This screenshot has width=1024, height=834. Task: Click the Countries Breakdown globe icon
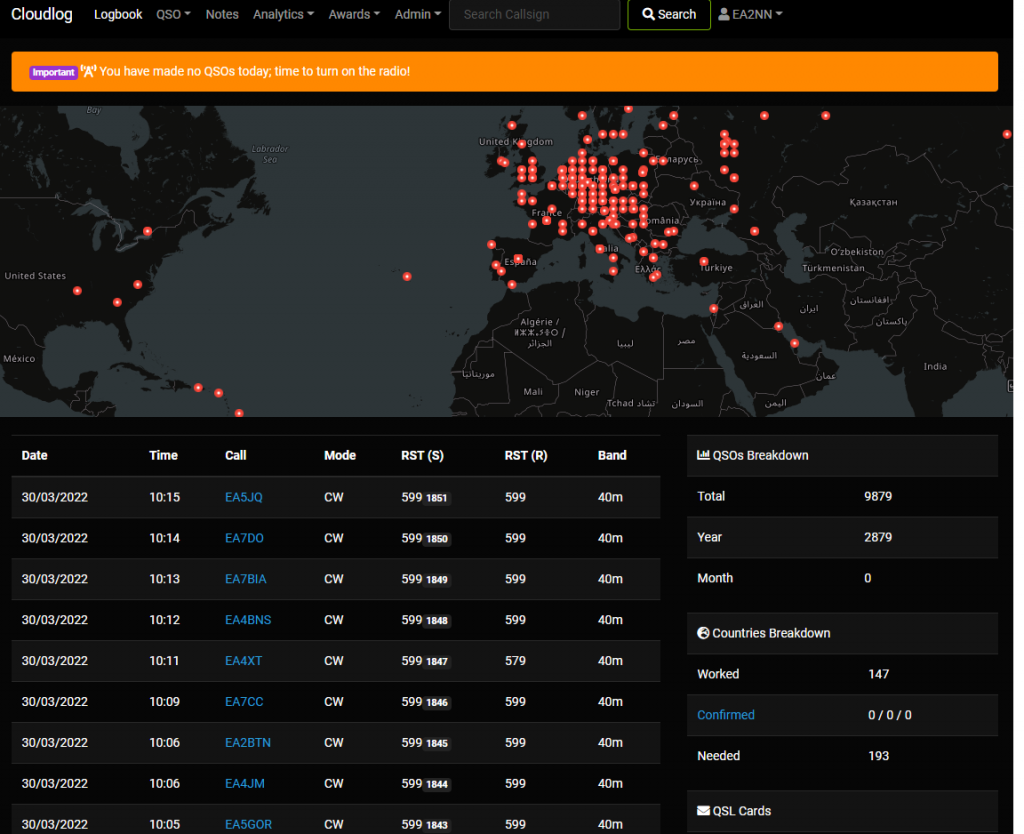tap(703, 633)
